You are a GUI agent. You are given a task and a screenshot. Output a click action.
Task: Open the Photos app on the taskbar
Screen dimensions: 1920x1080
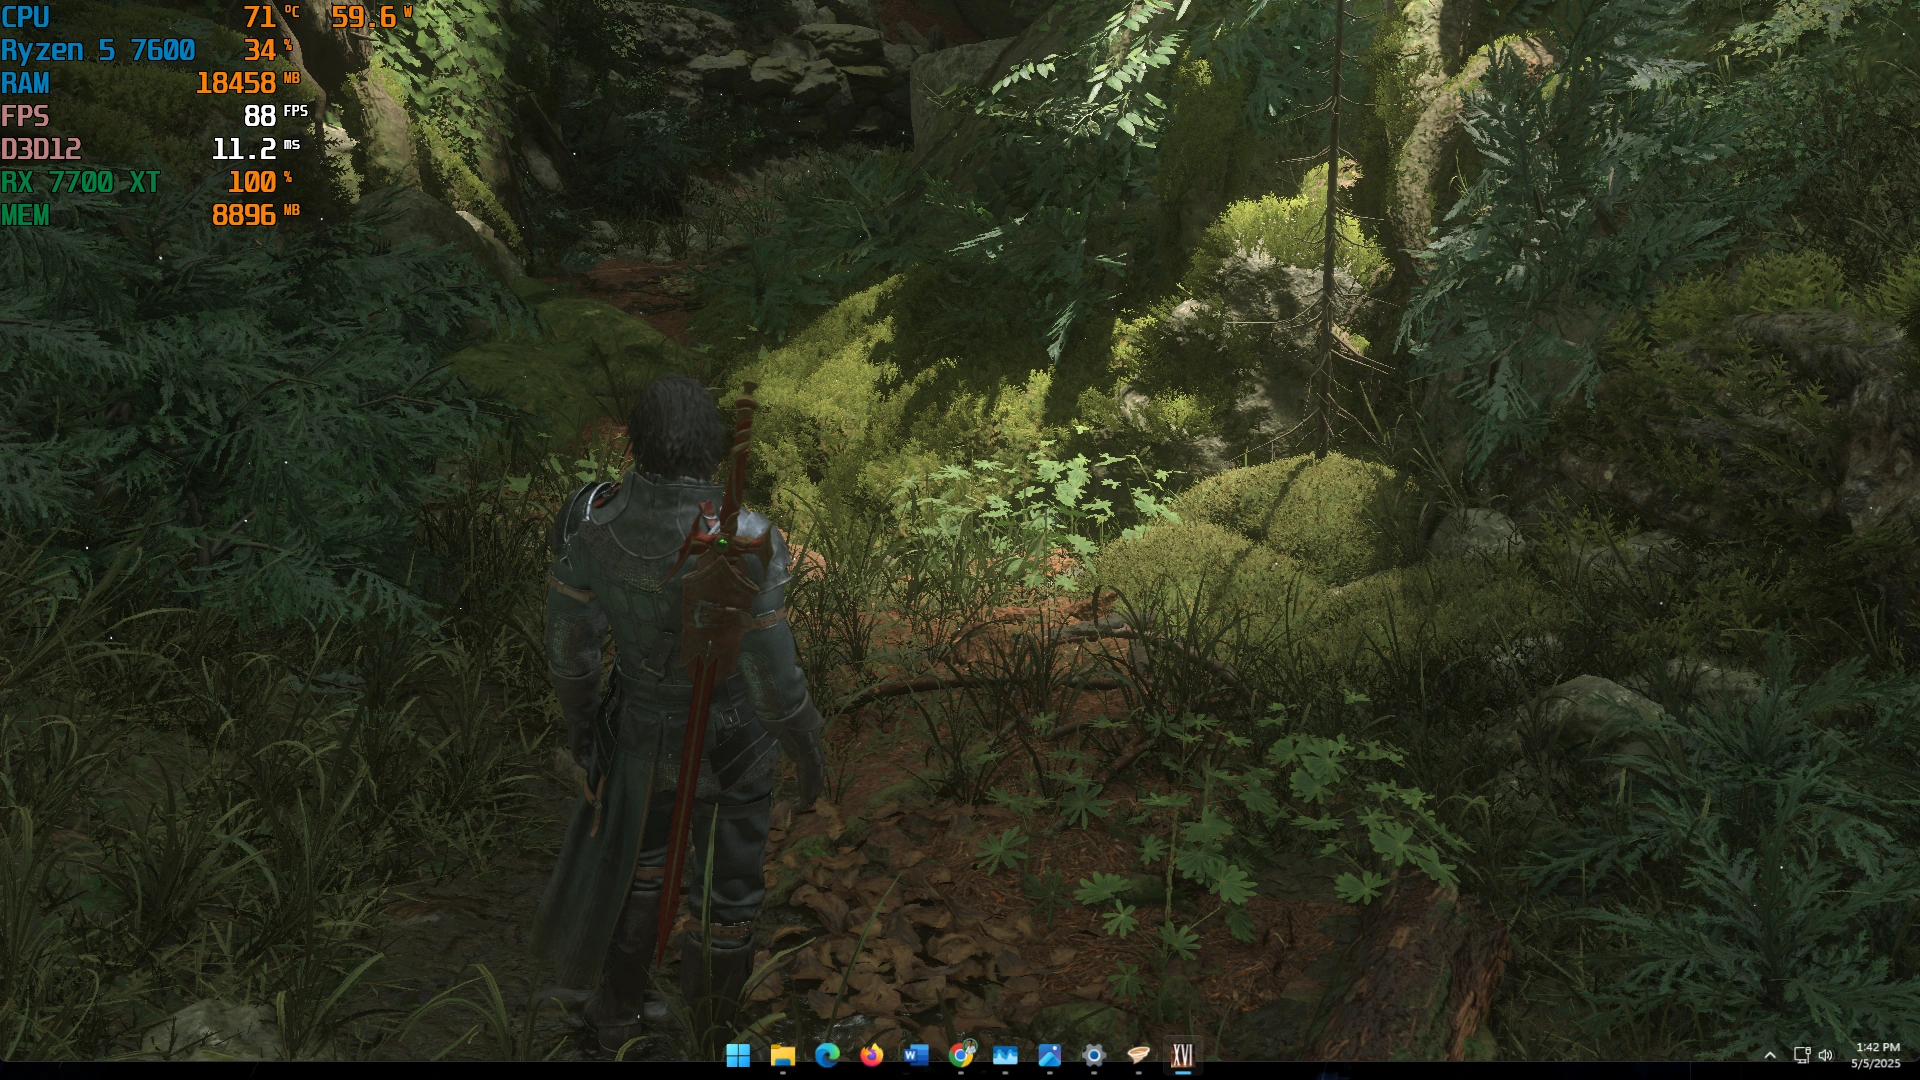[x=1049, y=1055]
